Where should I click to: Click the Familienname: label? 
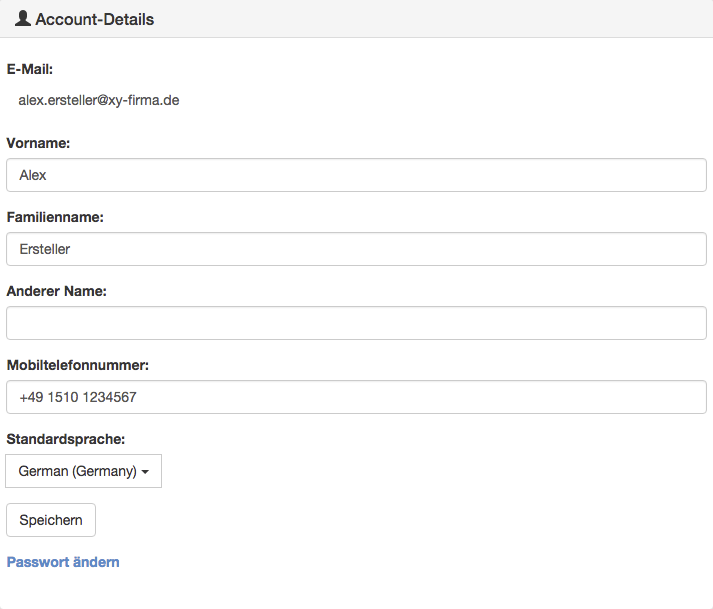coord(55,217)
